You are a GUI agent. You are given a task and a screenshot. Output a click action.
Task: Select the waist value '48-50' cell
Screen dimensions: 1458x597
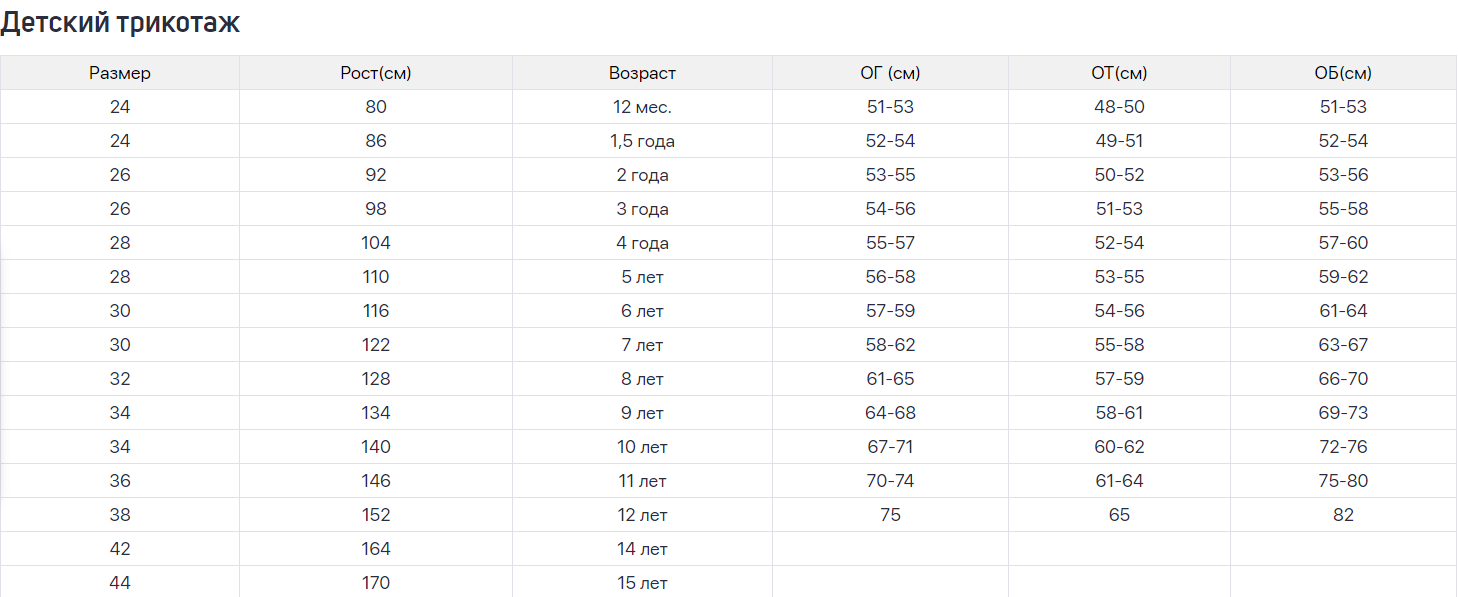coord(1119,107)
